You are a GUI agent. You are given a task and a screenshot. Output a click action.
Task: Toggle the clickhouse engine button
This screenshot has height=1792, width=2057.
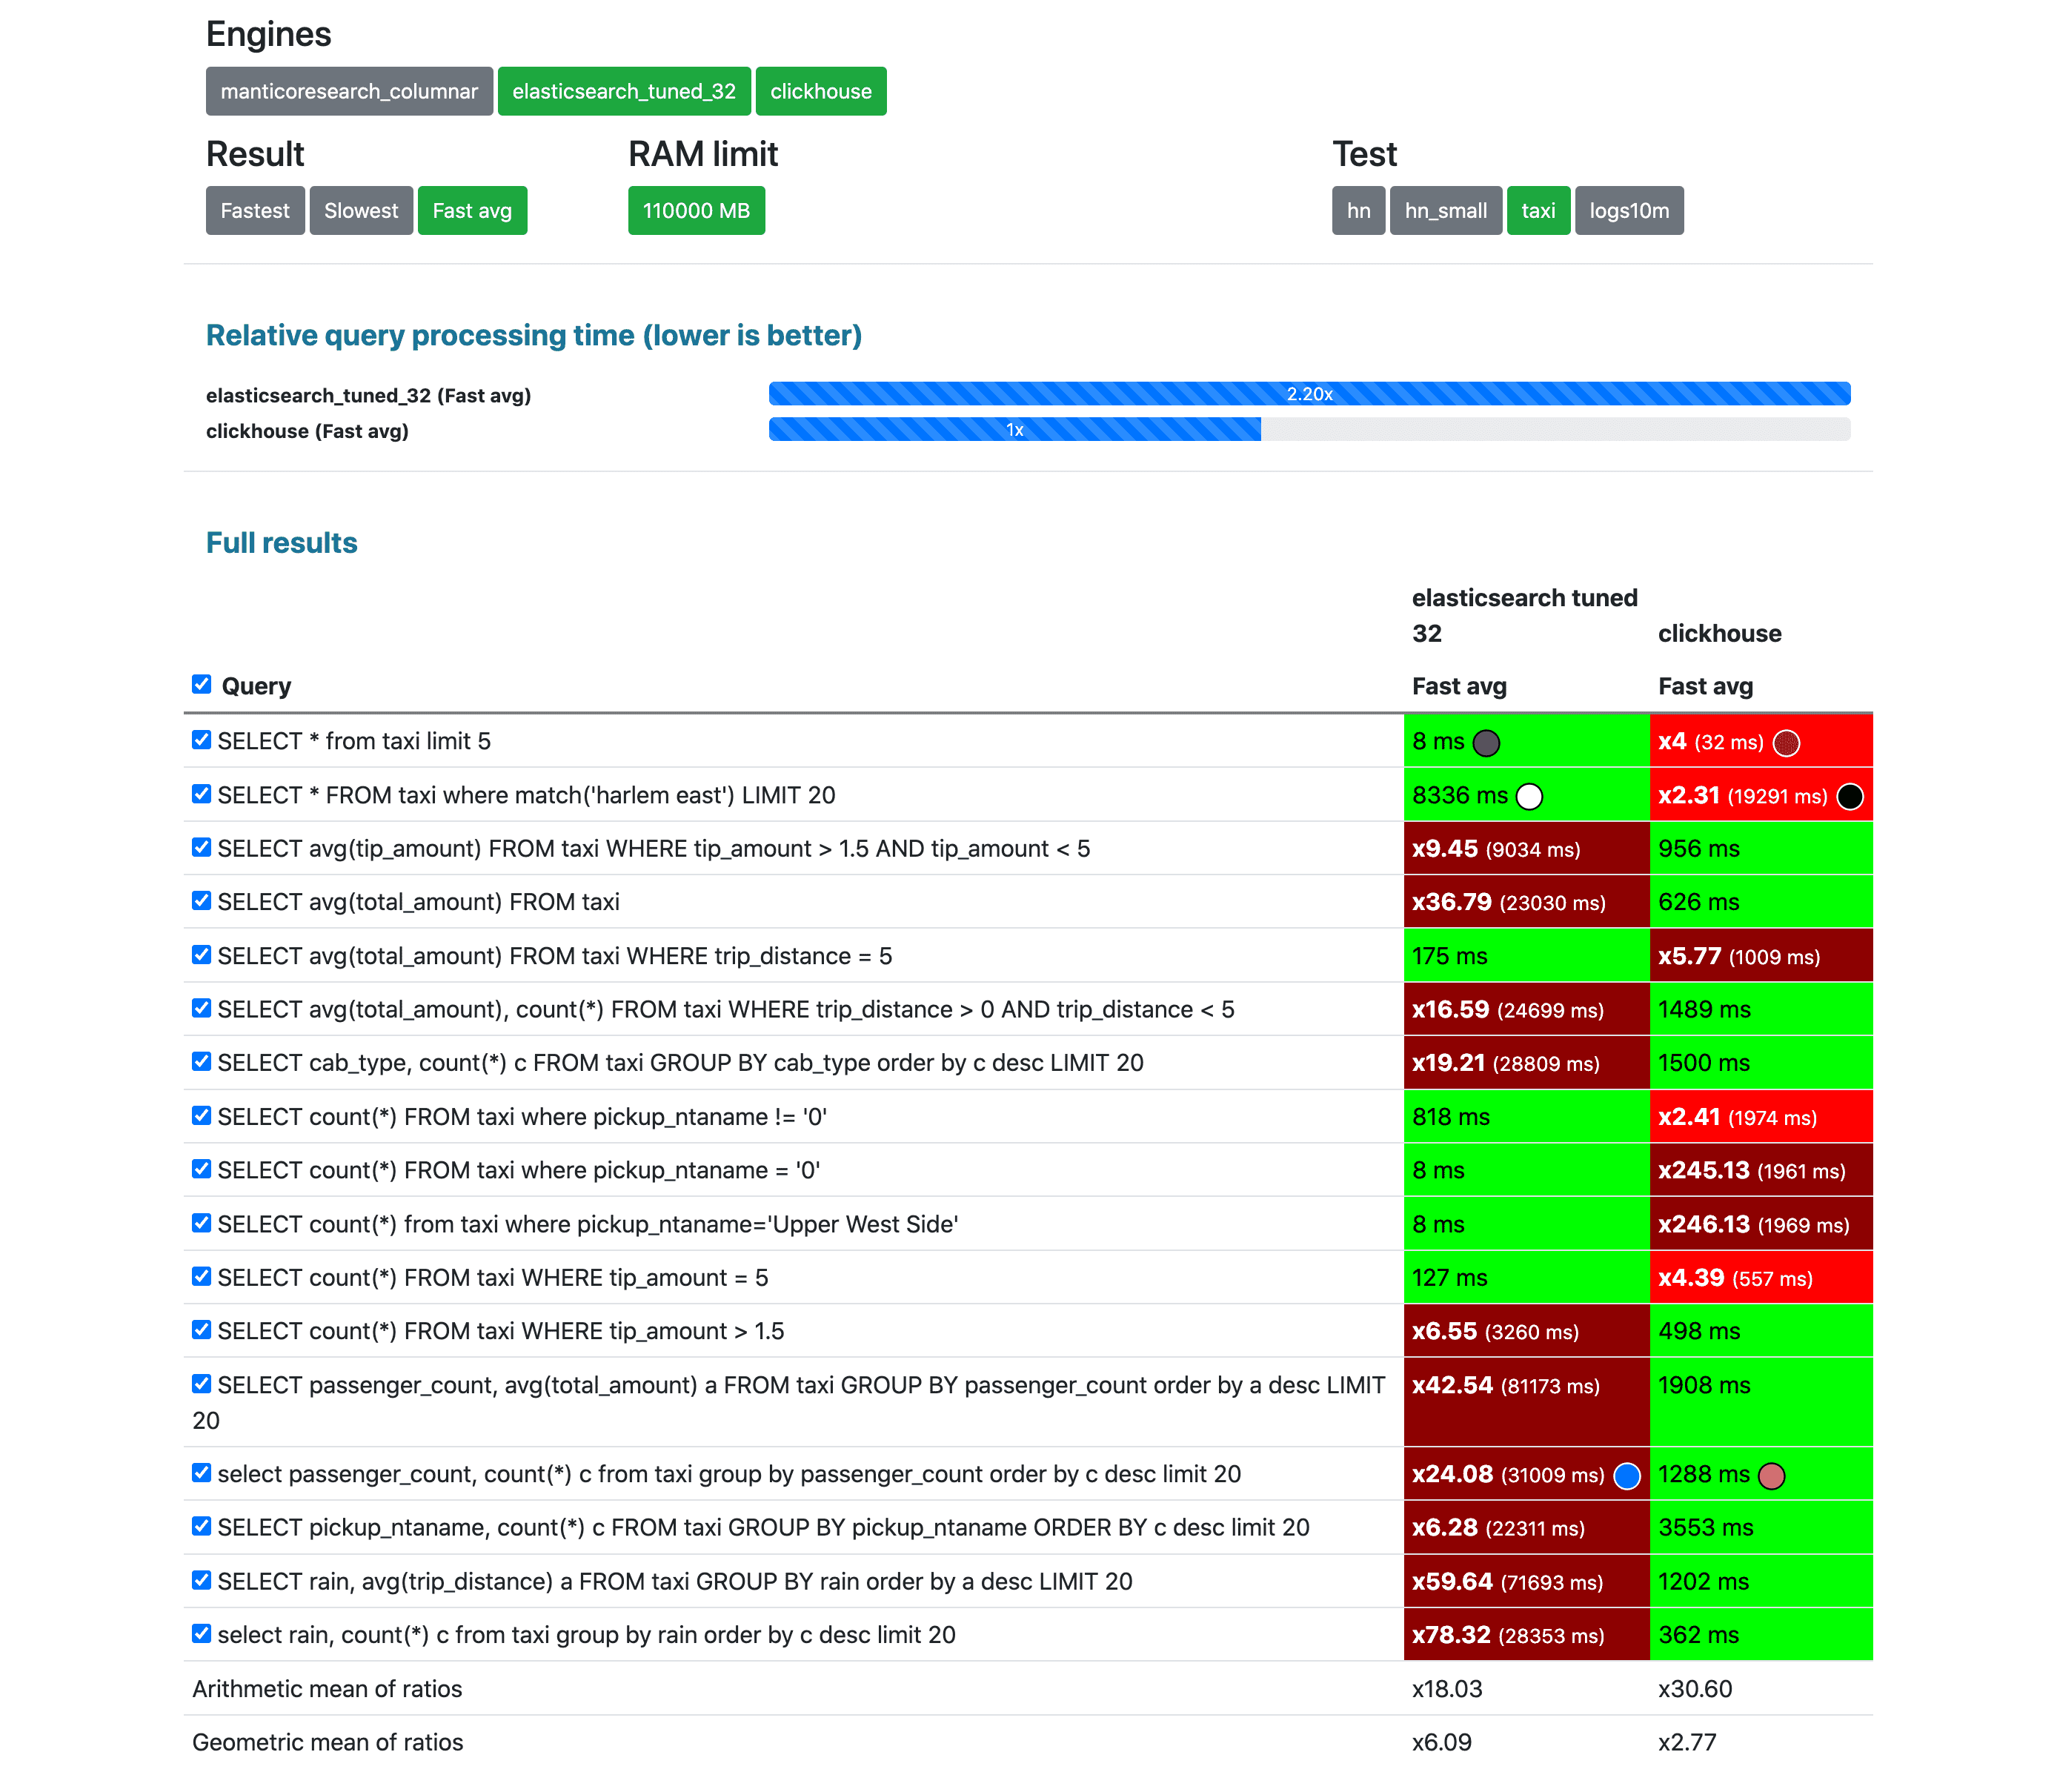coord(820,91)
